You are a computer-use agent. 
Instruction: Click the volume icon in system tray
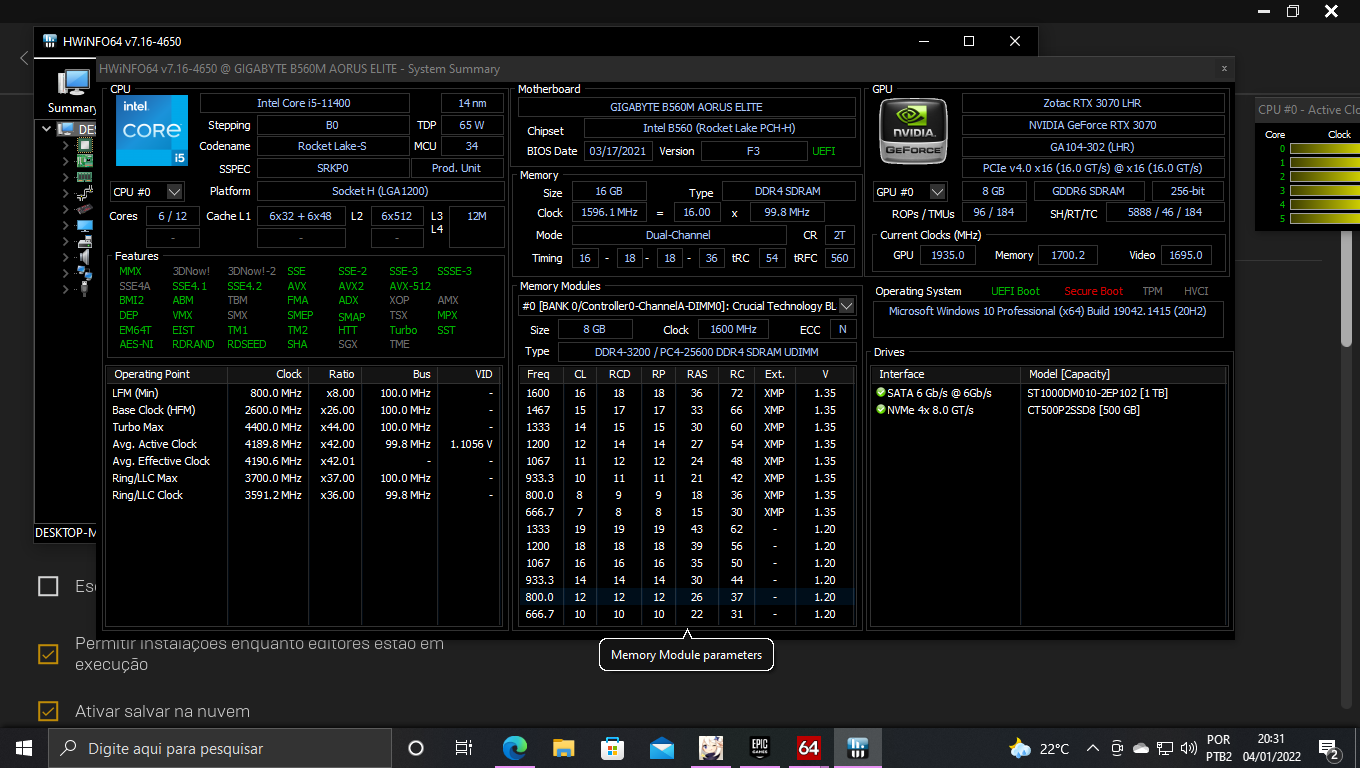[1189, 748]
